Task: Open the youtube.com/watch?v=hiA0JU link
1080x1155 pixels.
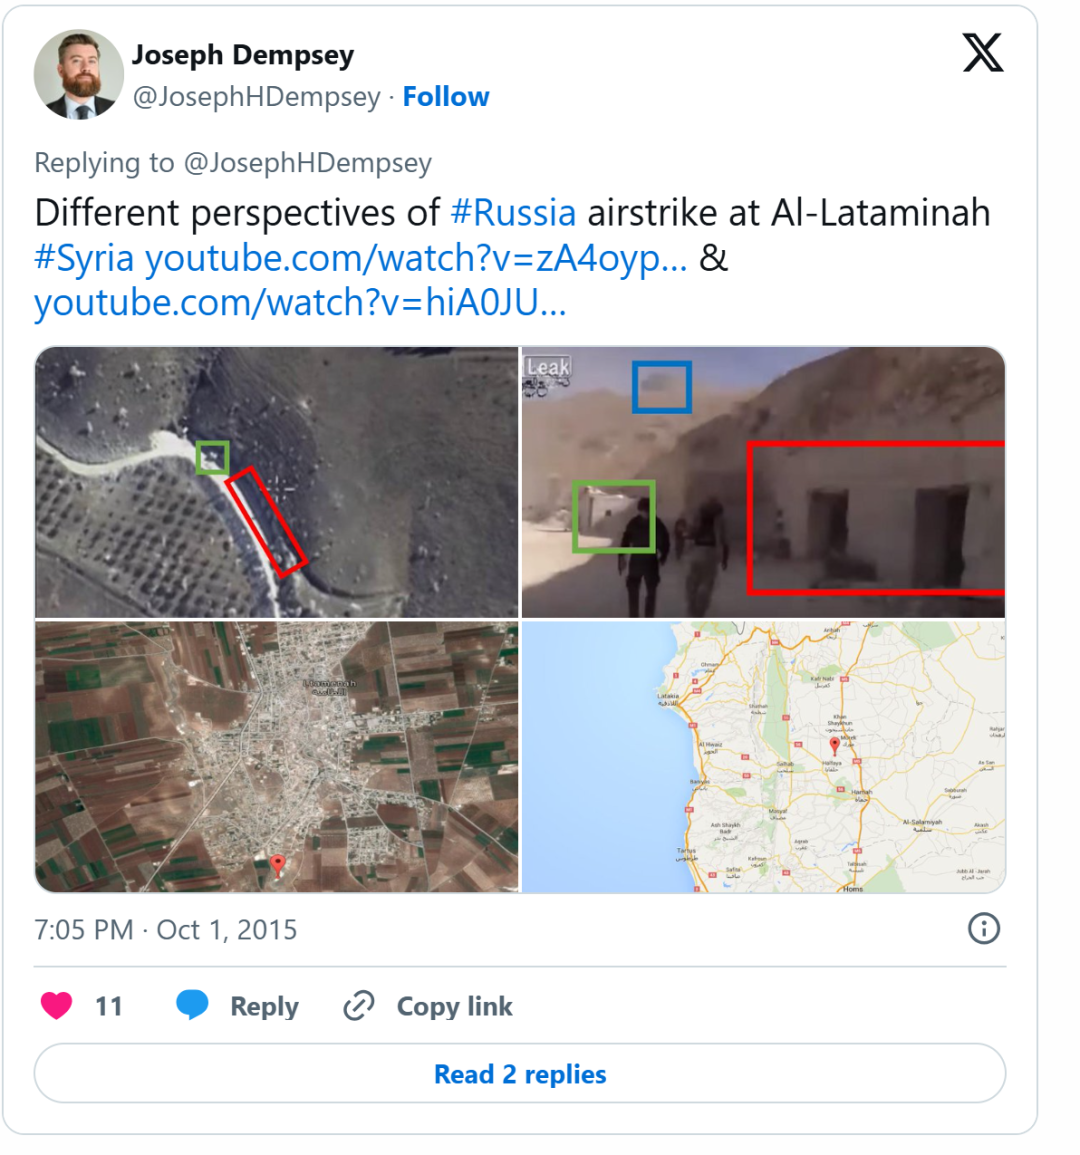Action: [300, 303]
